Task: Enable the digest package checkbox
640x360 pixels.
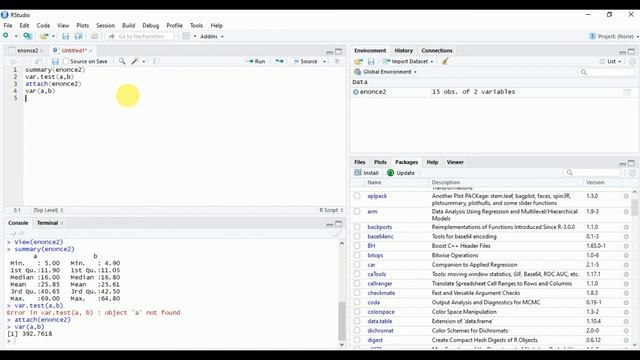Action: tap(357, 340)
